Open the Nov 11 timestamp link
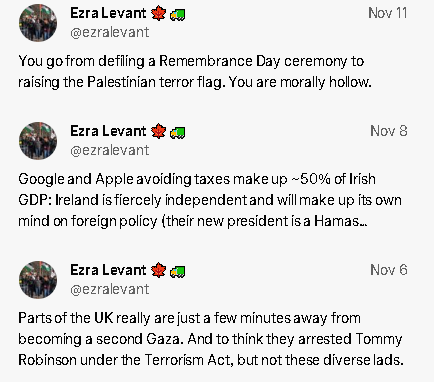The height and width of the screenshot is (382, 434). coord(388,13)
